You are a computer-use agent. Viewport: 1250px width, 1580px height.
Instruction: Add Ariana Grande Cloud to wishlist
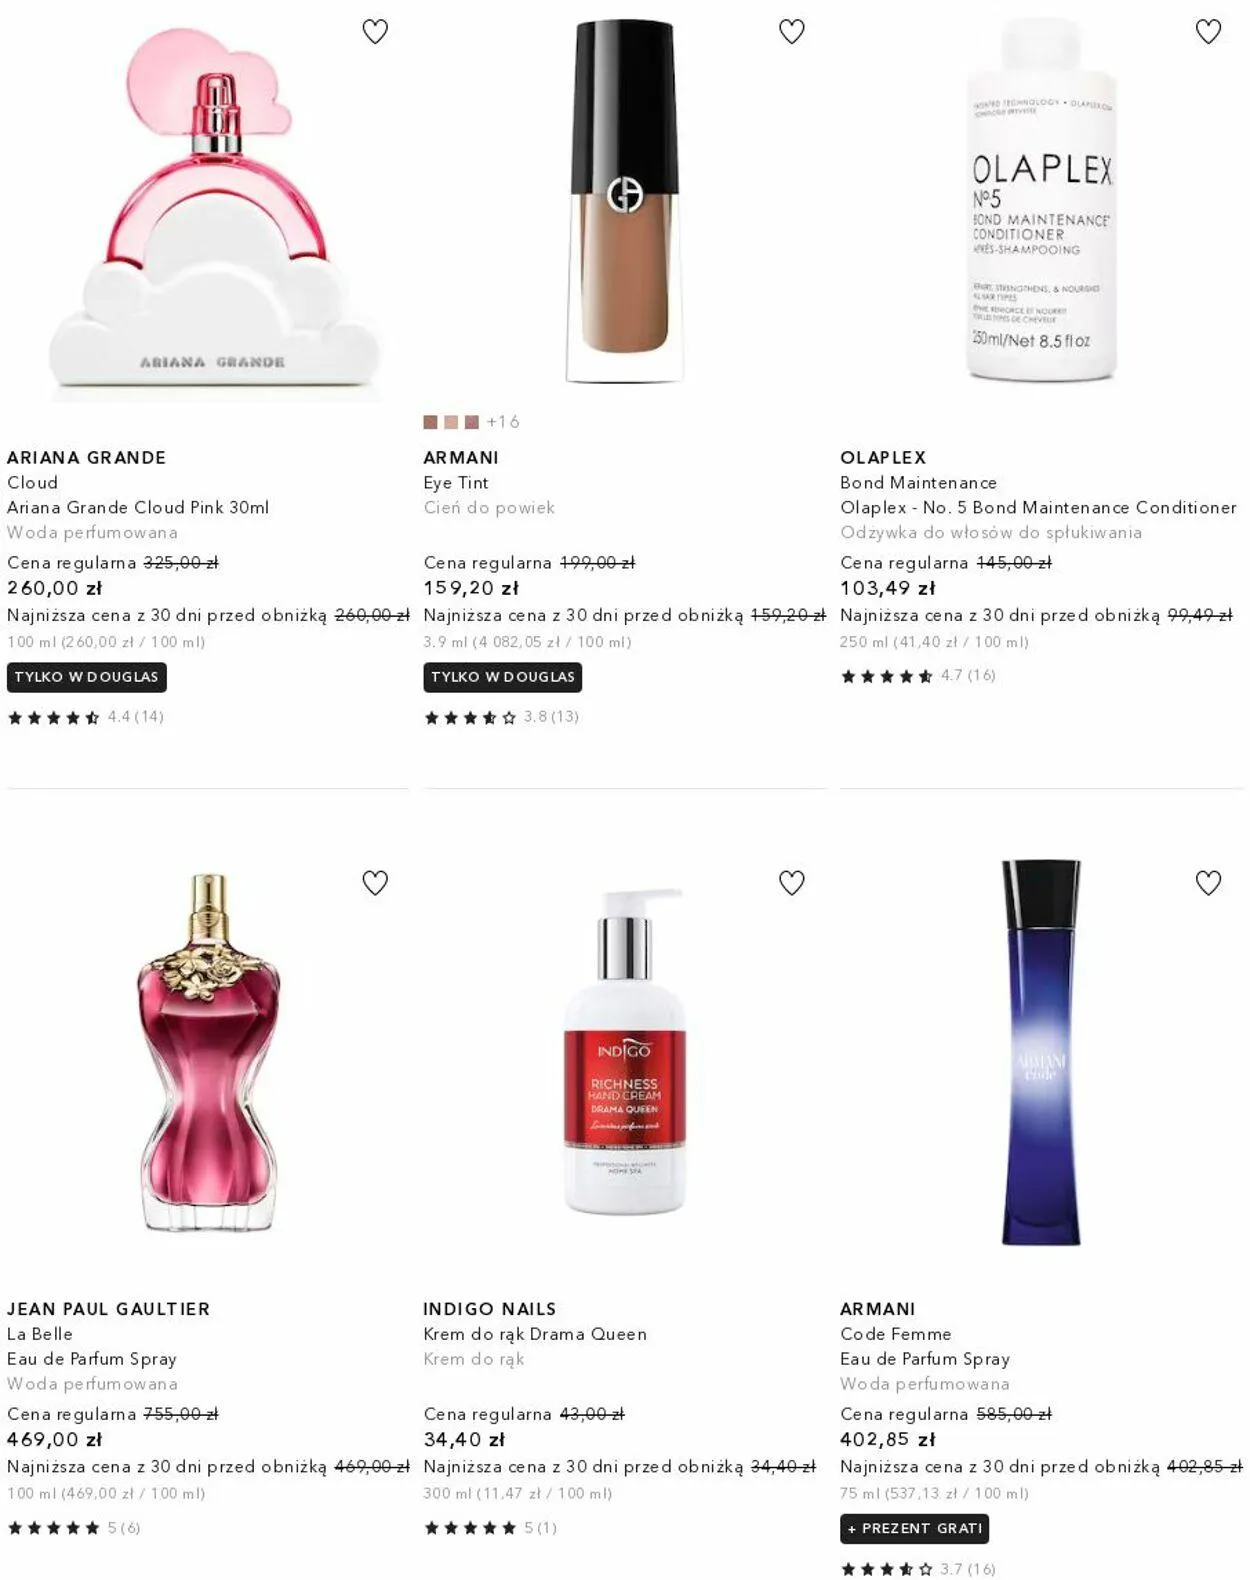click(x=375, y=32)
